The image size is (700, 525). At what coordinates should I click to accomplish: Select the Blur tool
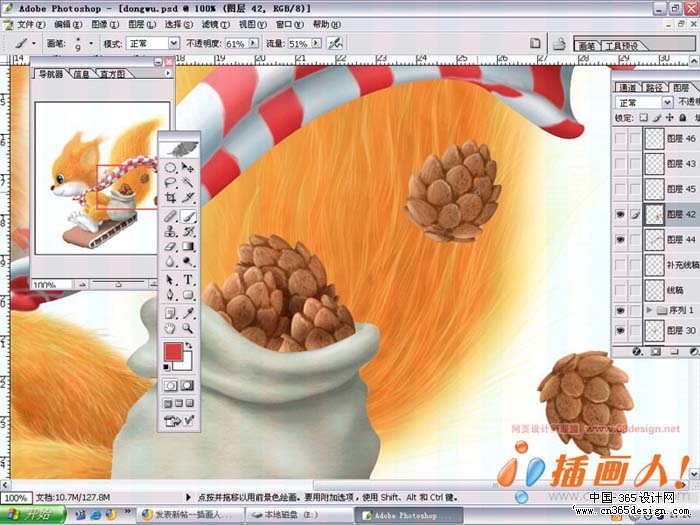click(x=170, y=262)
